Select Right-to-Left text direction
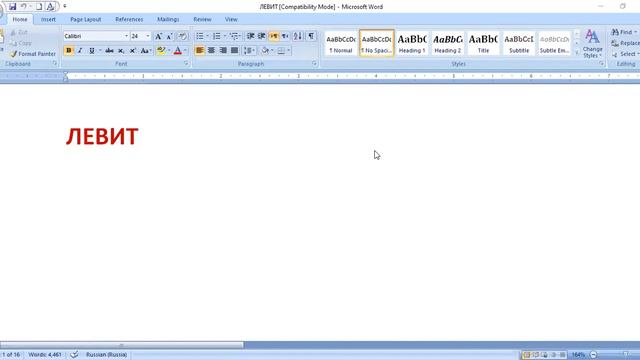Viewport: 640px width, 360px height. click(x=285, y=36)
